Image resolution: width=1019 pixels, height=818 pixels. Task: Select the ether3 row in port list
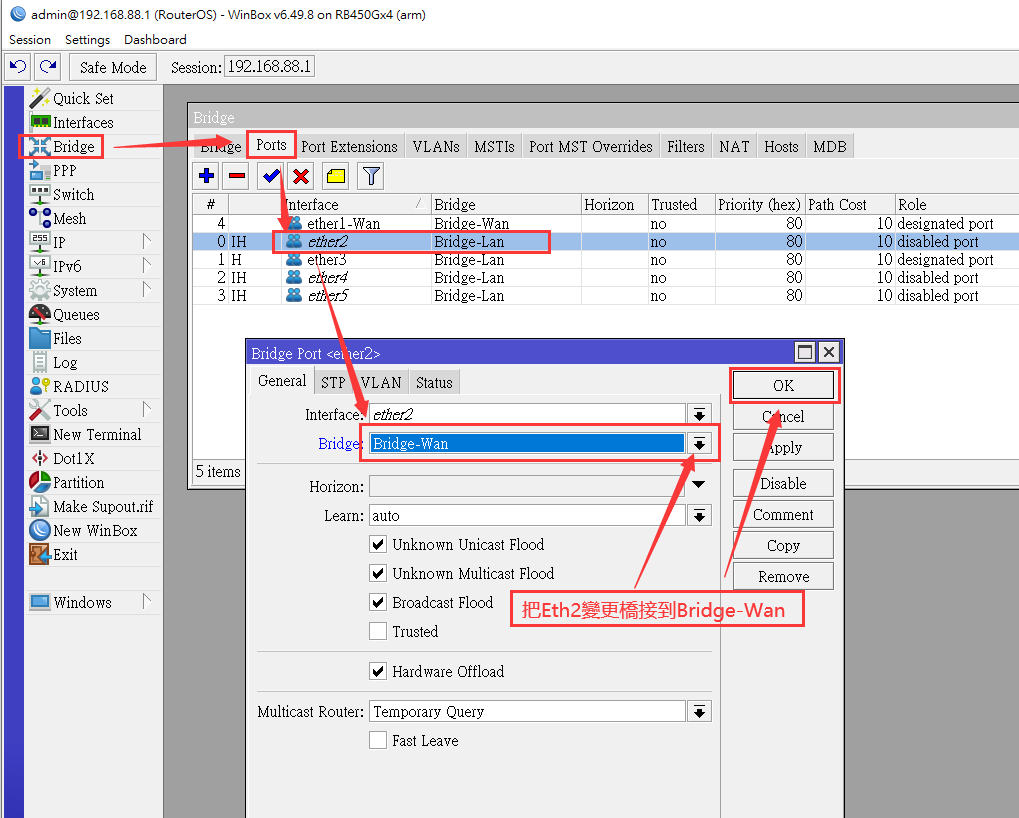[x=604, y=260]
